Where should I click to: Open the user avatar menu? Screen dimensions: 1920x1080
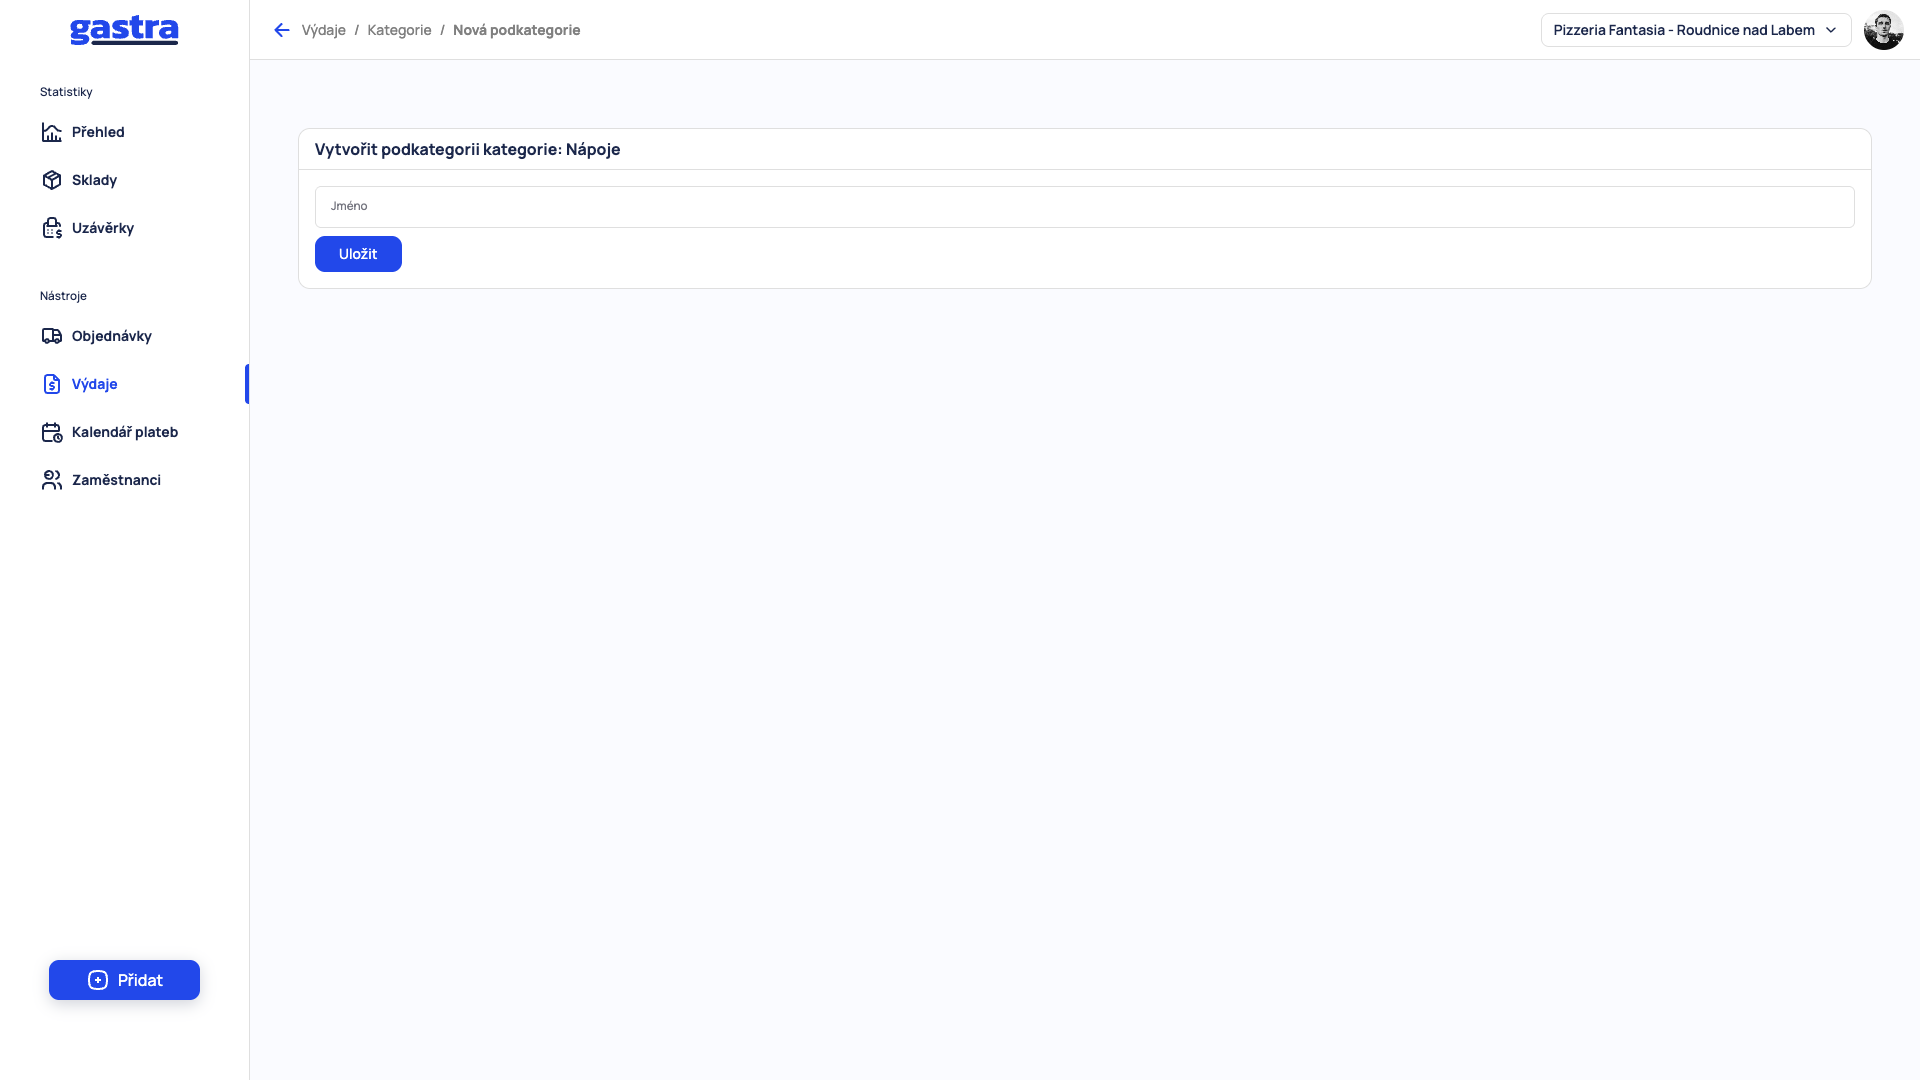tap(1883, 30)
